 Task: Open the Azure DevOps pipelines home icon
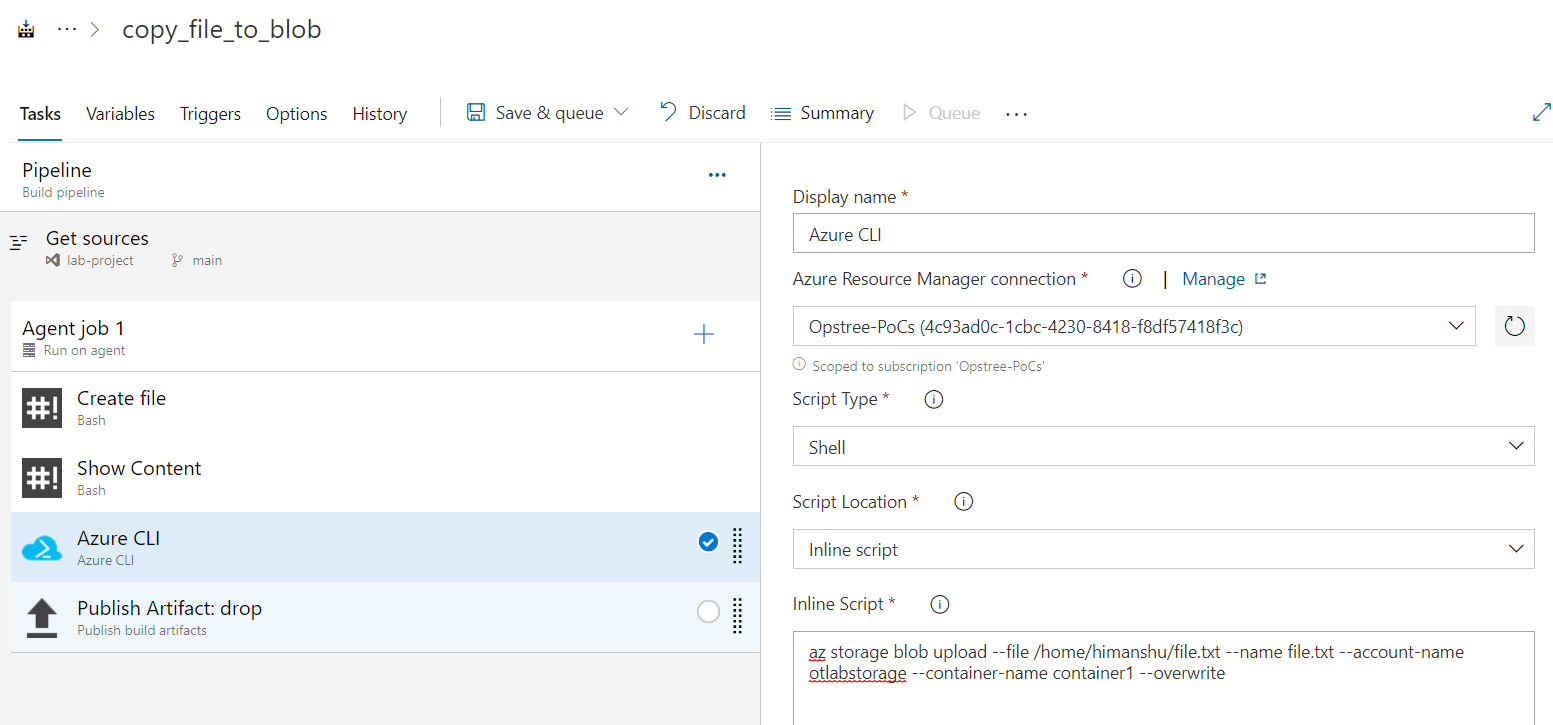click(27, 30)
